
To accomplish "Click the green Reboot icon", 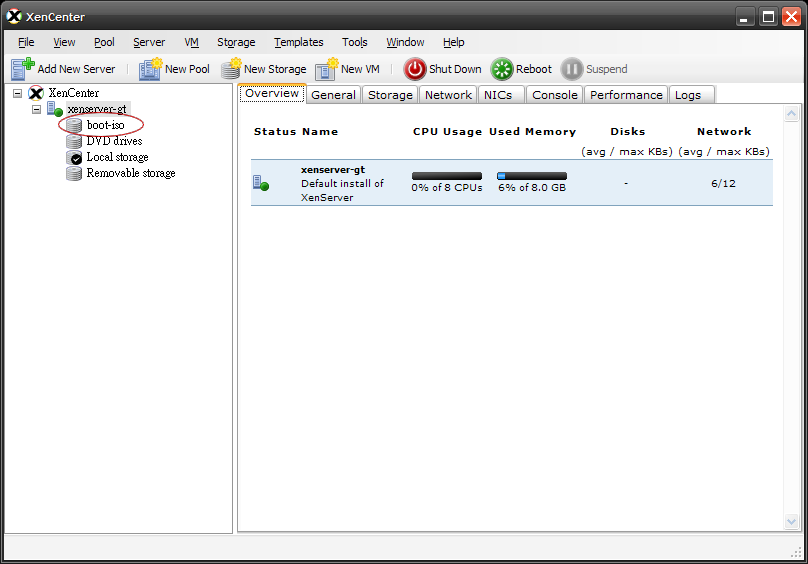I will pos(502,69).
